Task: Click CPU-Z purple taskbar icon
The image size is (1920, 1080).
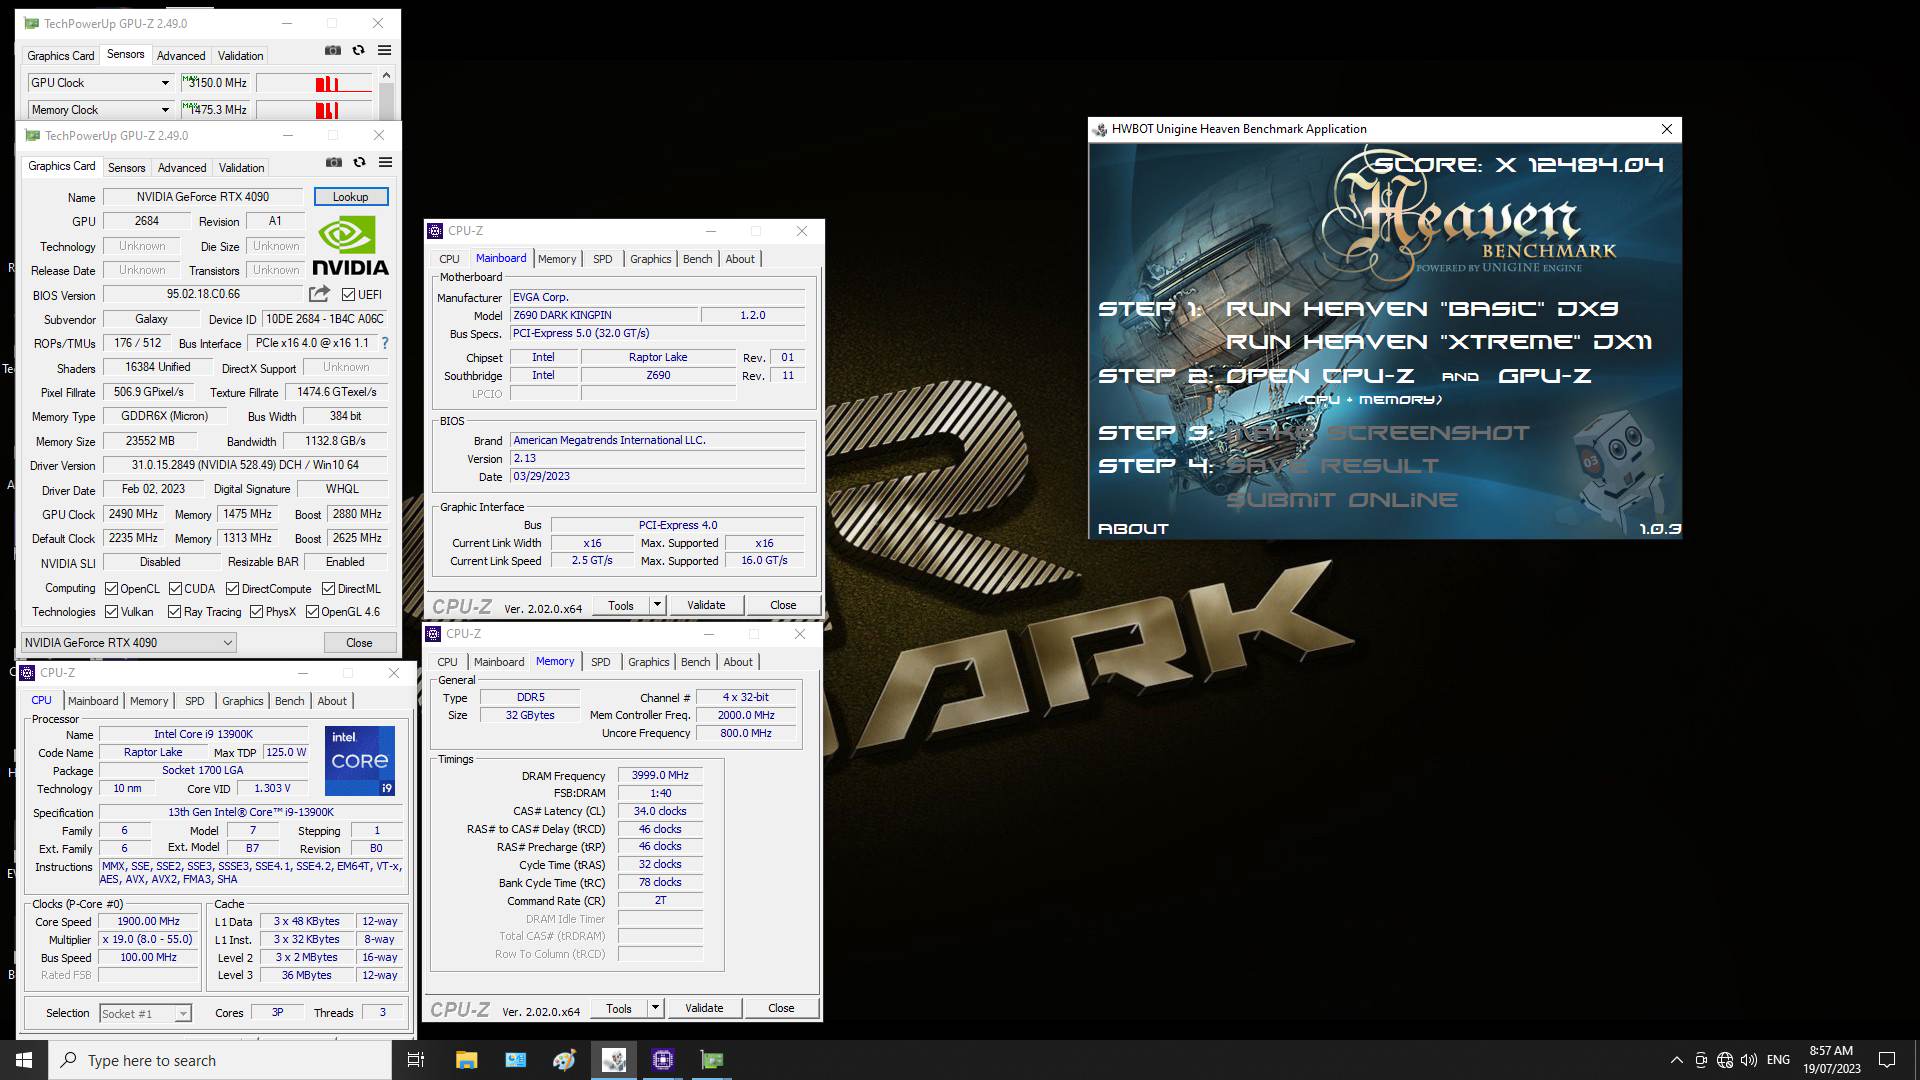Action: click(x=663, y=1060)
